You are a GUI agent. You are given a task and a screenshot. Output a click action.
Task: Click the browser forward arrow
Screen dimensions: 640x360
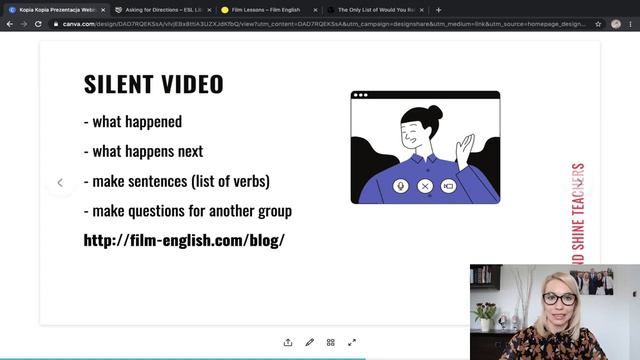point(24,24)
